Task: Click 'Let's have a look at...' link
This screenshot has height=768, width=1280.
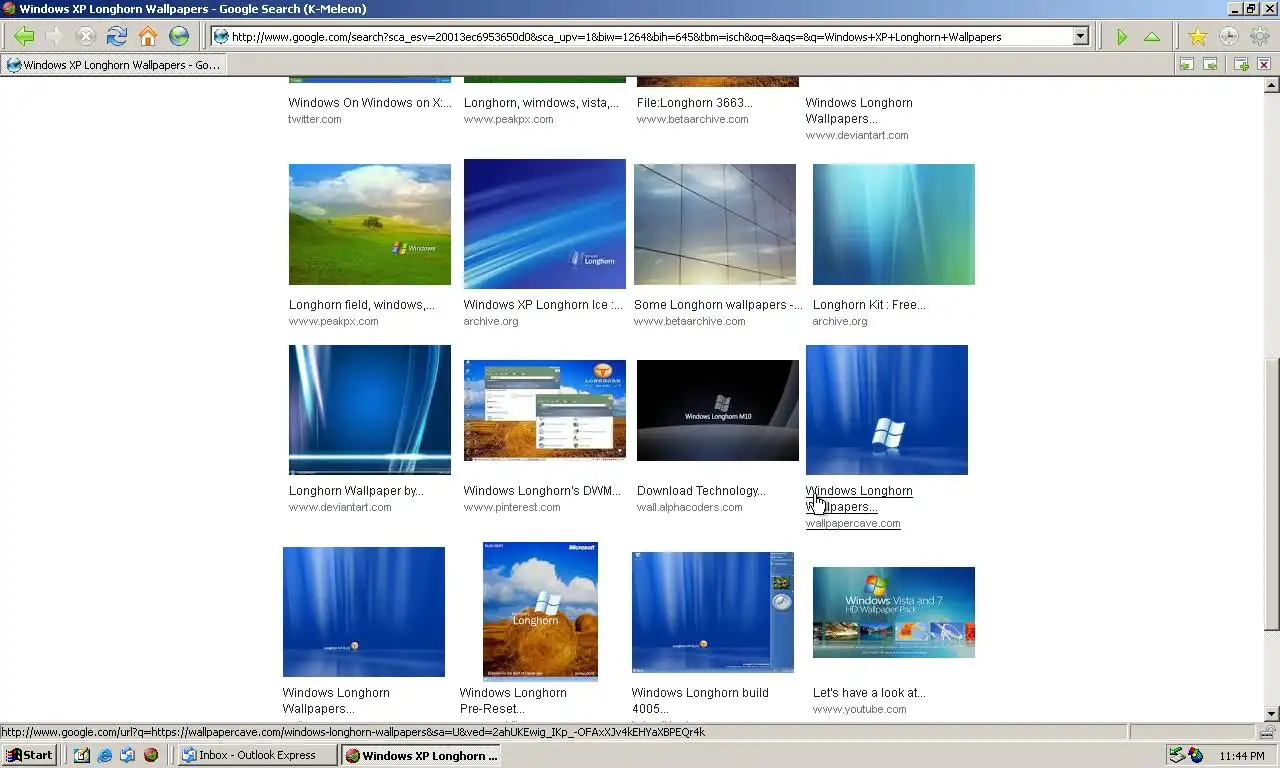Action: coord(869,693)
